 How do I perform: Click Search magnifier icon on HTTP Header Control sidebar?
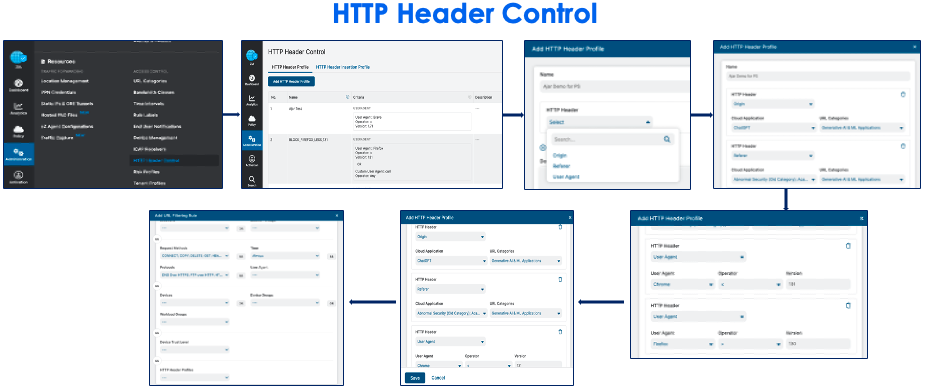pyautogui.click(x=252, y=179)
